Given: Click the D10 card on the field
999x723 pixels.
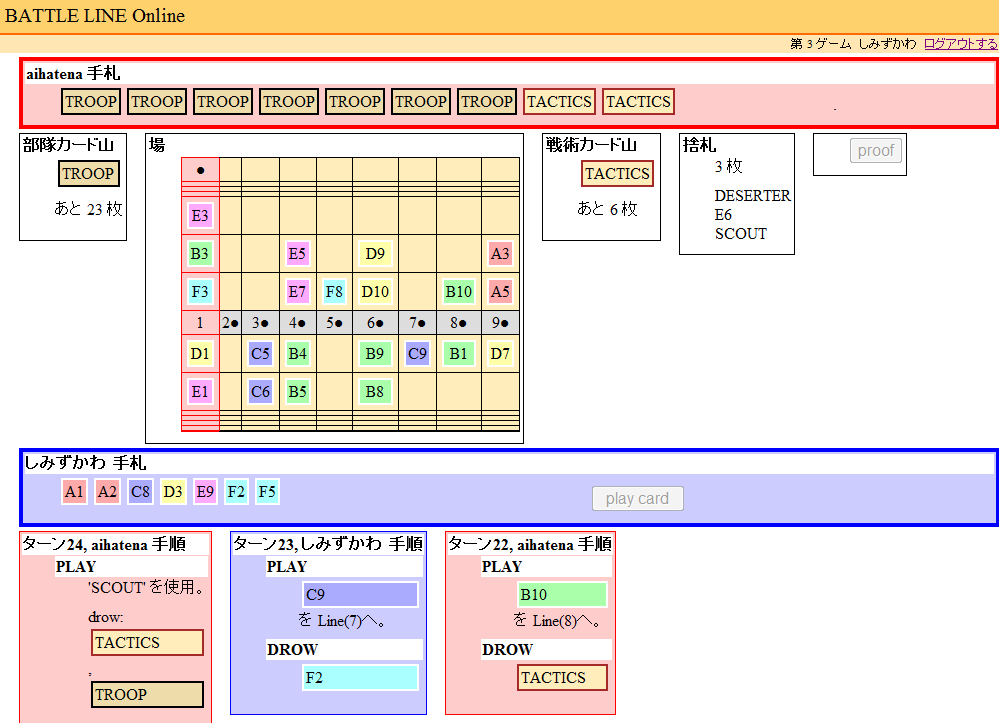Looking at the screenshot, I should [x=375, y=292].
